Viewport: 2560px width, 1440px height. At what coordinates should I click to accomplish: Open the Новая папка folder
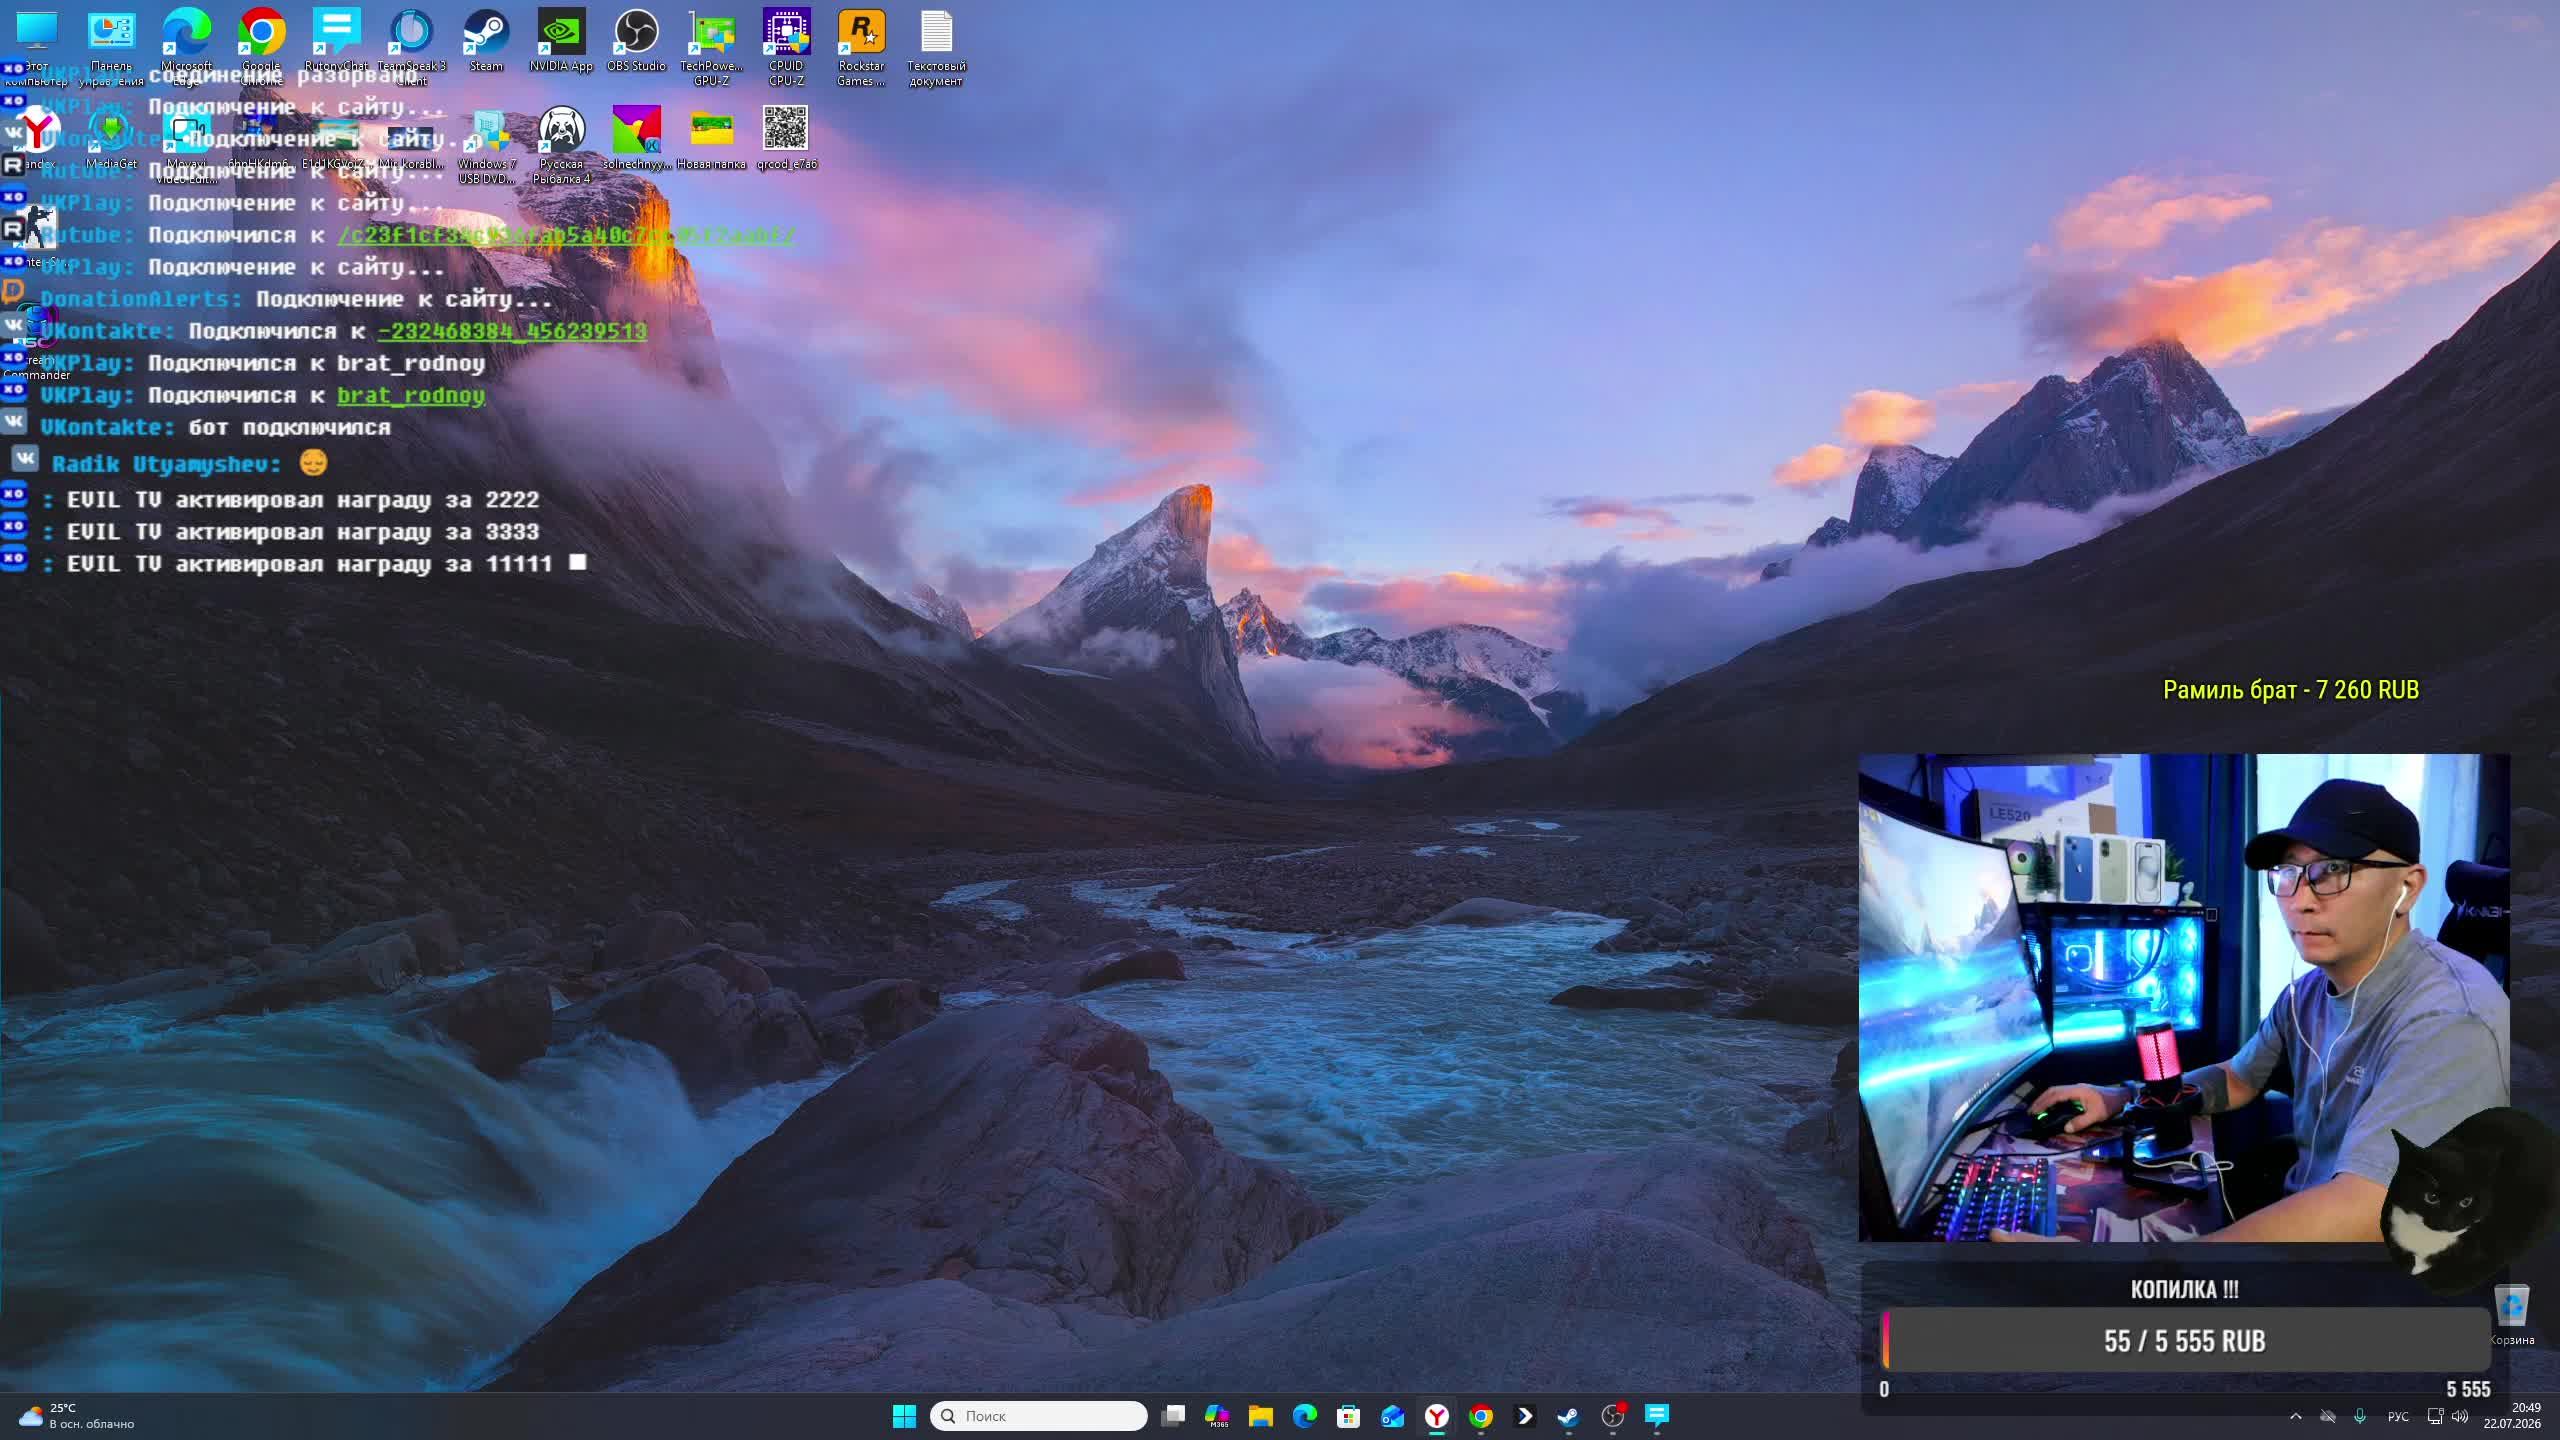click(711, 136)
